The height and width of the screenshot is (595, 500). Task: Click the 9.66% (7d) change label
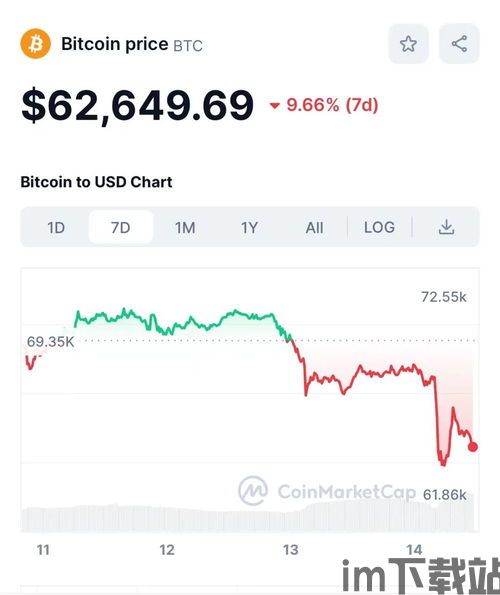pos(332,105)
